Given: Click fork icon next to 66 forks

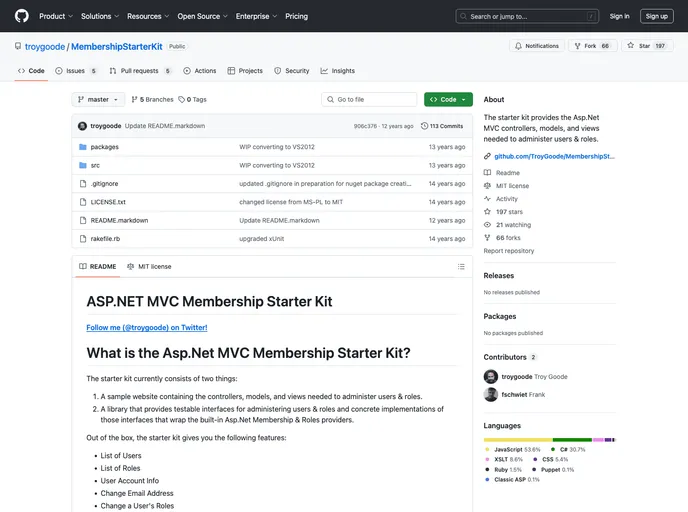Looking at the screenshot, I should pos(487,238).
